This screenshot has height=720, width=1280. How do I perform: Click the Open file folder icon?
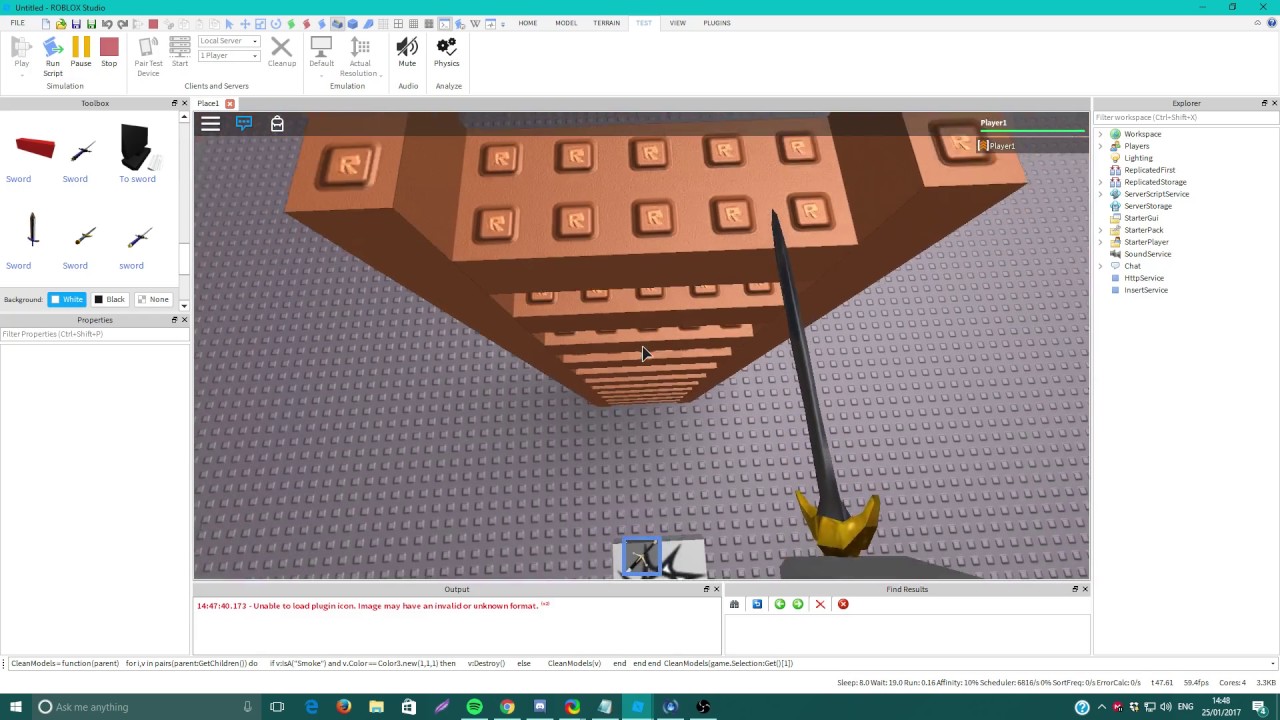coord(61,24)
